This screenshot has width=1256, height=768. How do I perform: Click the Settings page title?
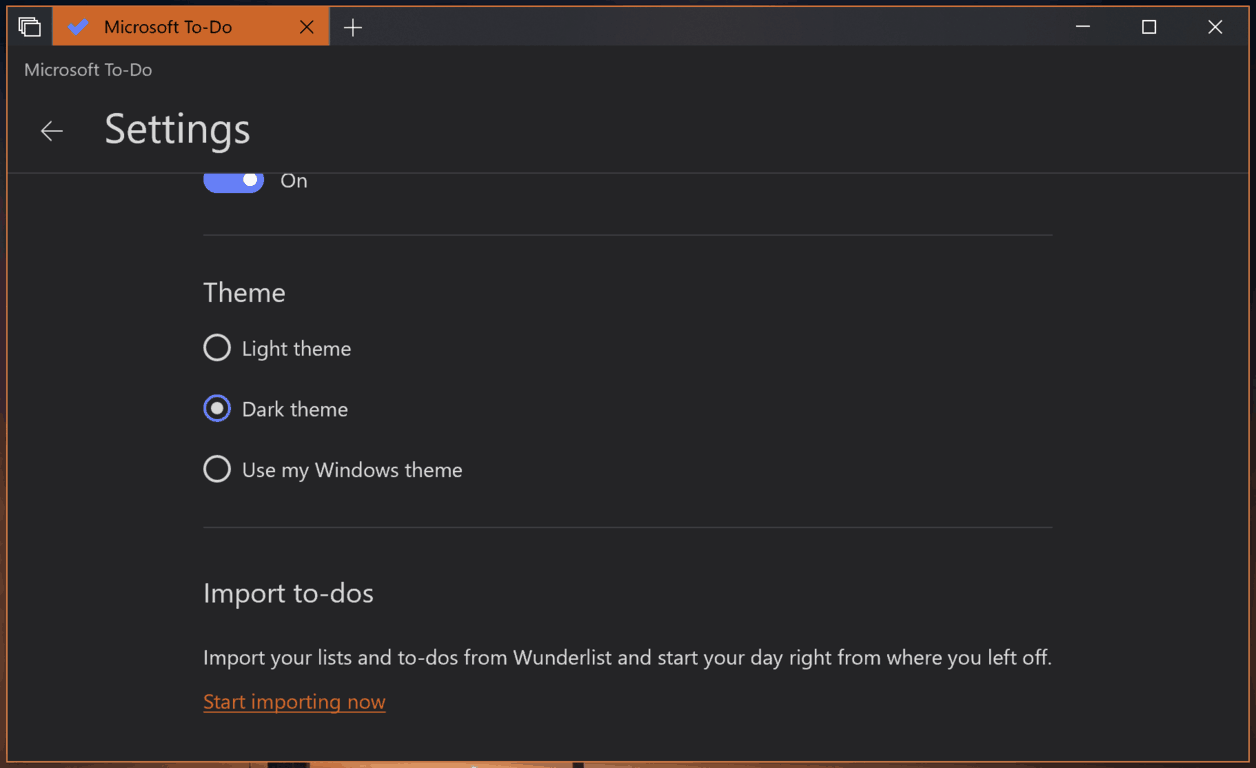(177, 129)
